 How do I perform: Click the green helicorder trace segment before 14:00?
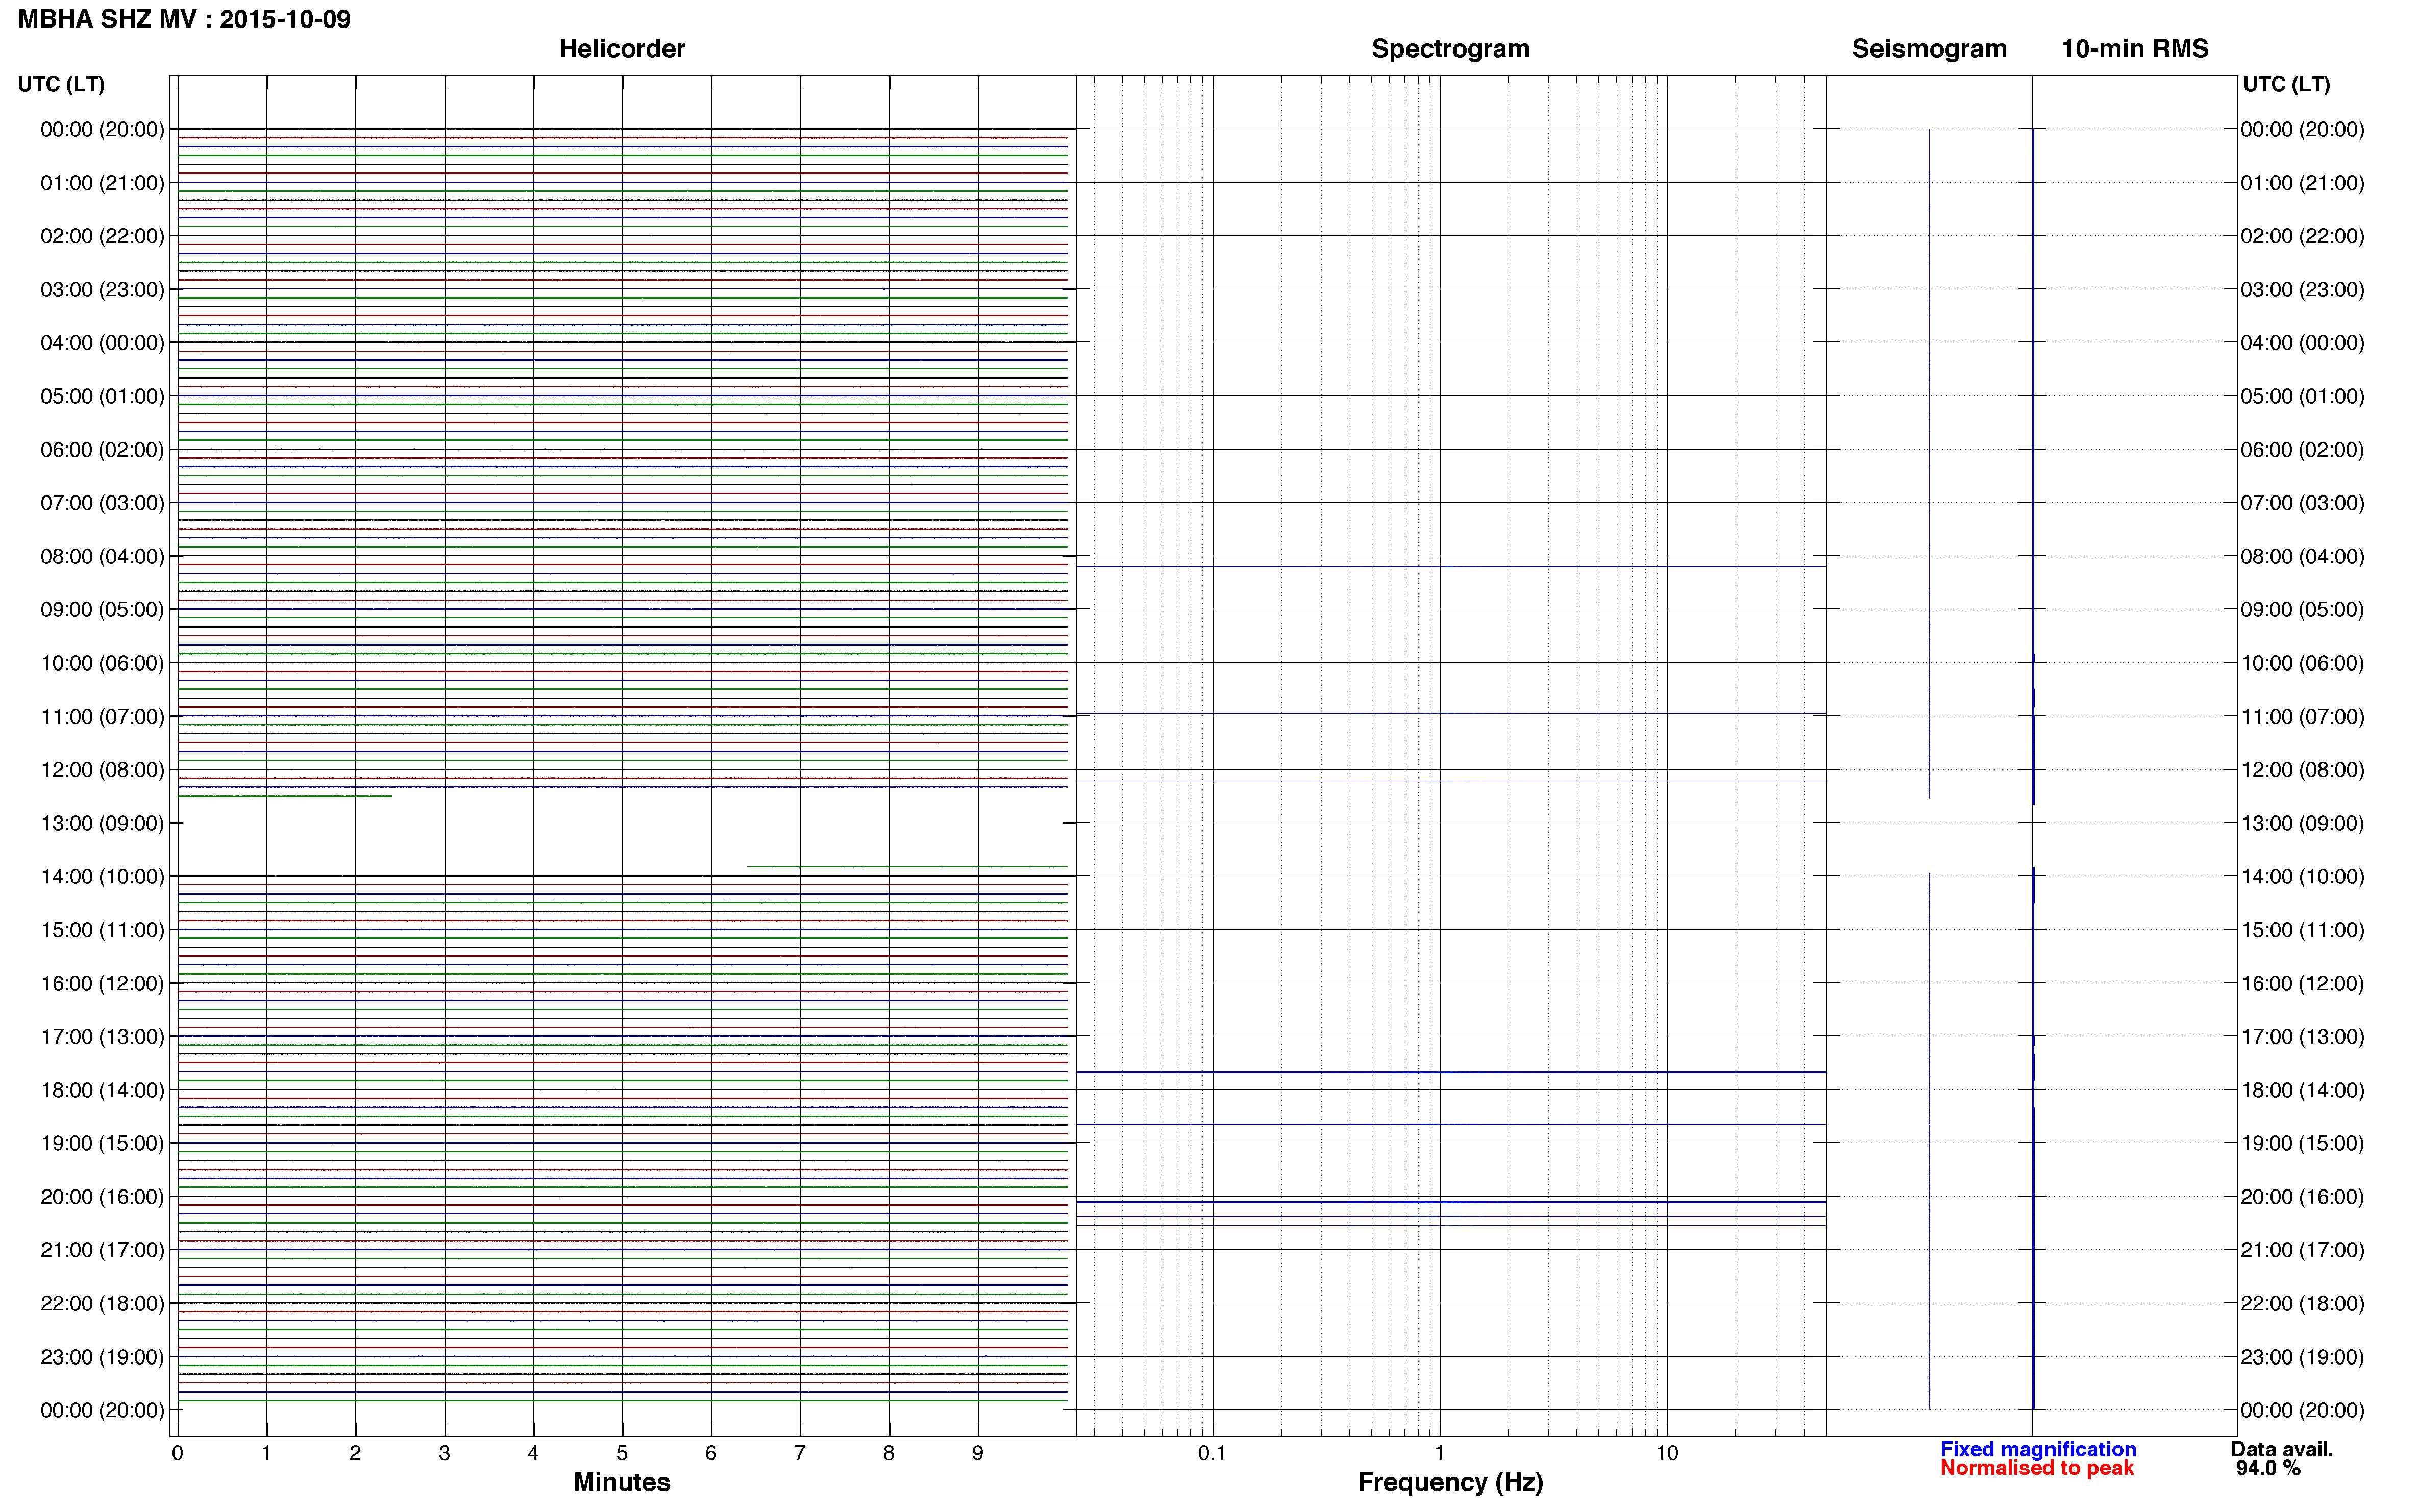pos(907,867)
